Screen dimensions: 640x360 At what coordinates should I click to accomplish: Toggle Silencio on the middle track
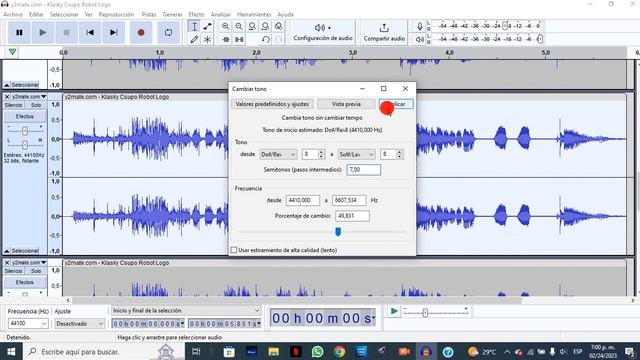pos(13,105)
